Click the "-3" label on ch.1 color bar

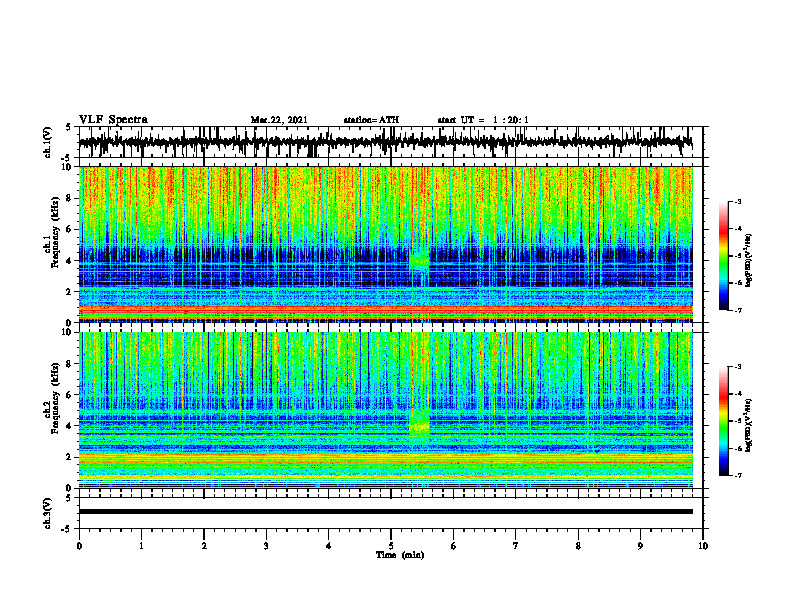[x=737, y=202]
